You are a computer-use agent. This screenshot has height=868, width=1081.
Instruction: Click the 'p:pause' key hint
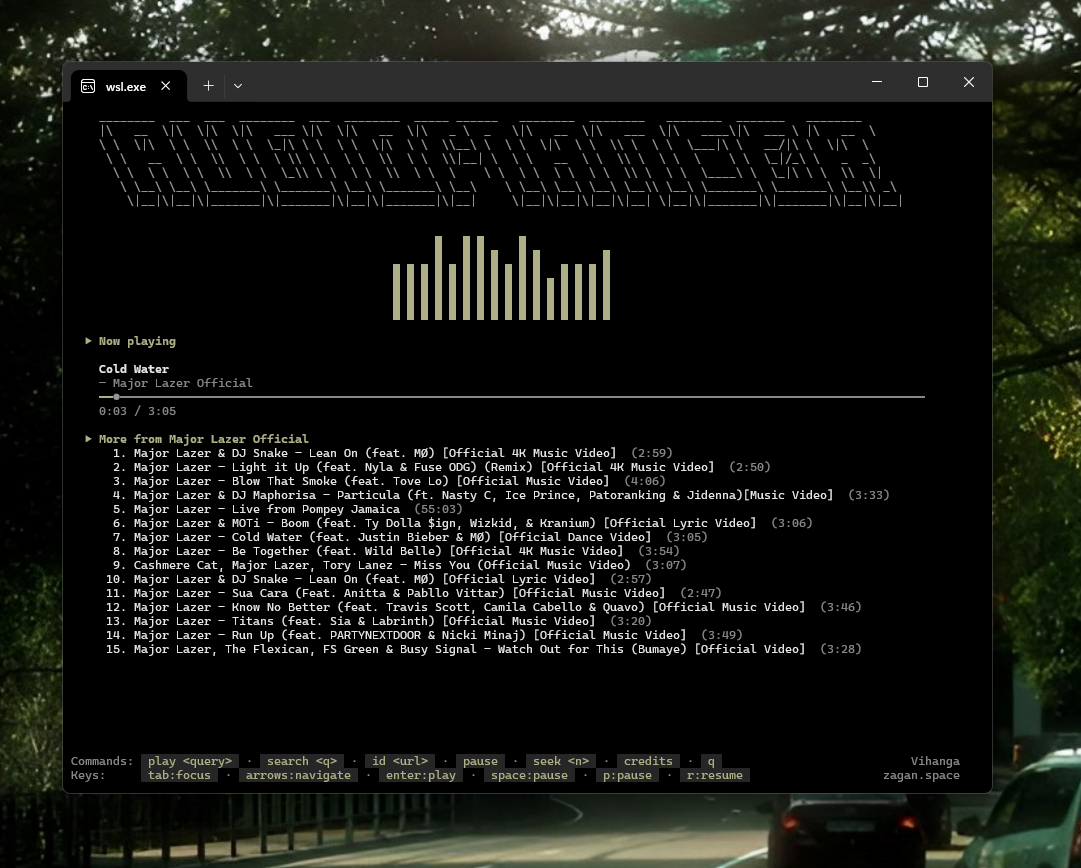coord(627,775)
